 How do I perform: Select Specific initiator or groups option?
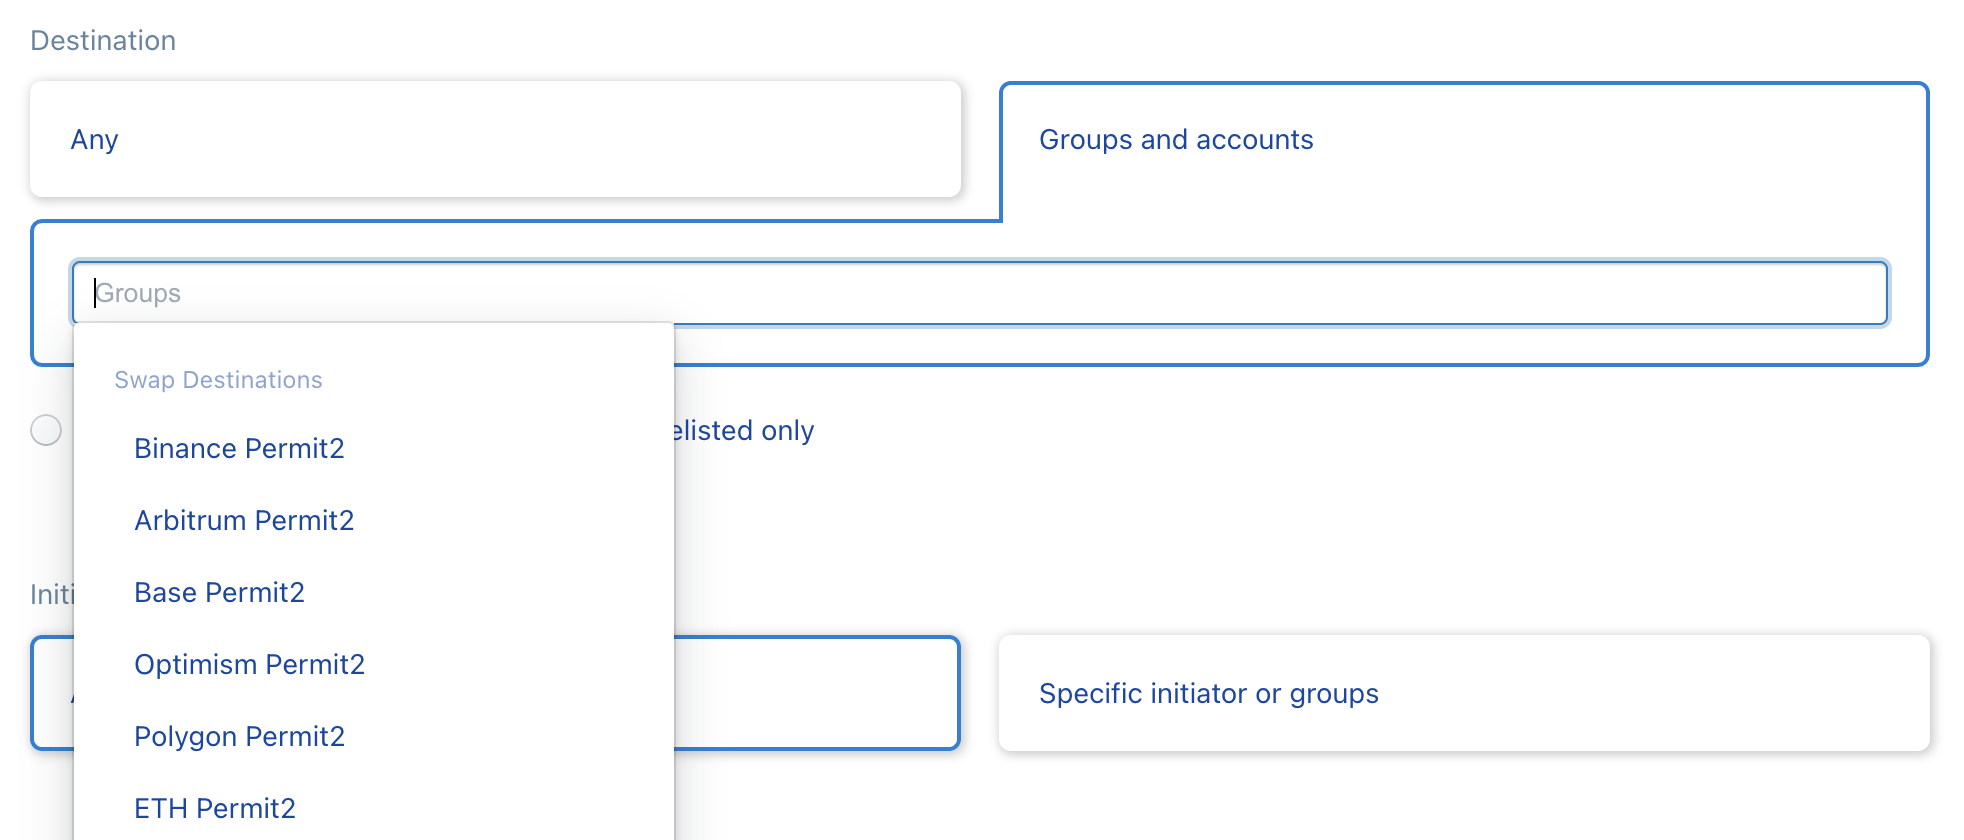click(x=1464, y=693)
